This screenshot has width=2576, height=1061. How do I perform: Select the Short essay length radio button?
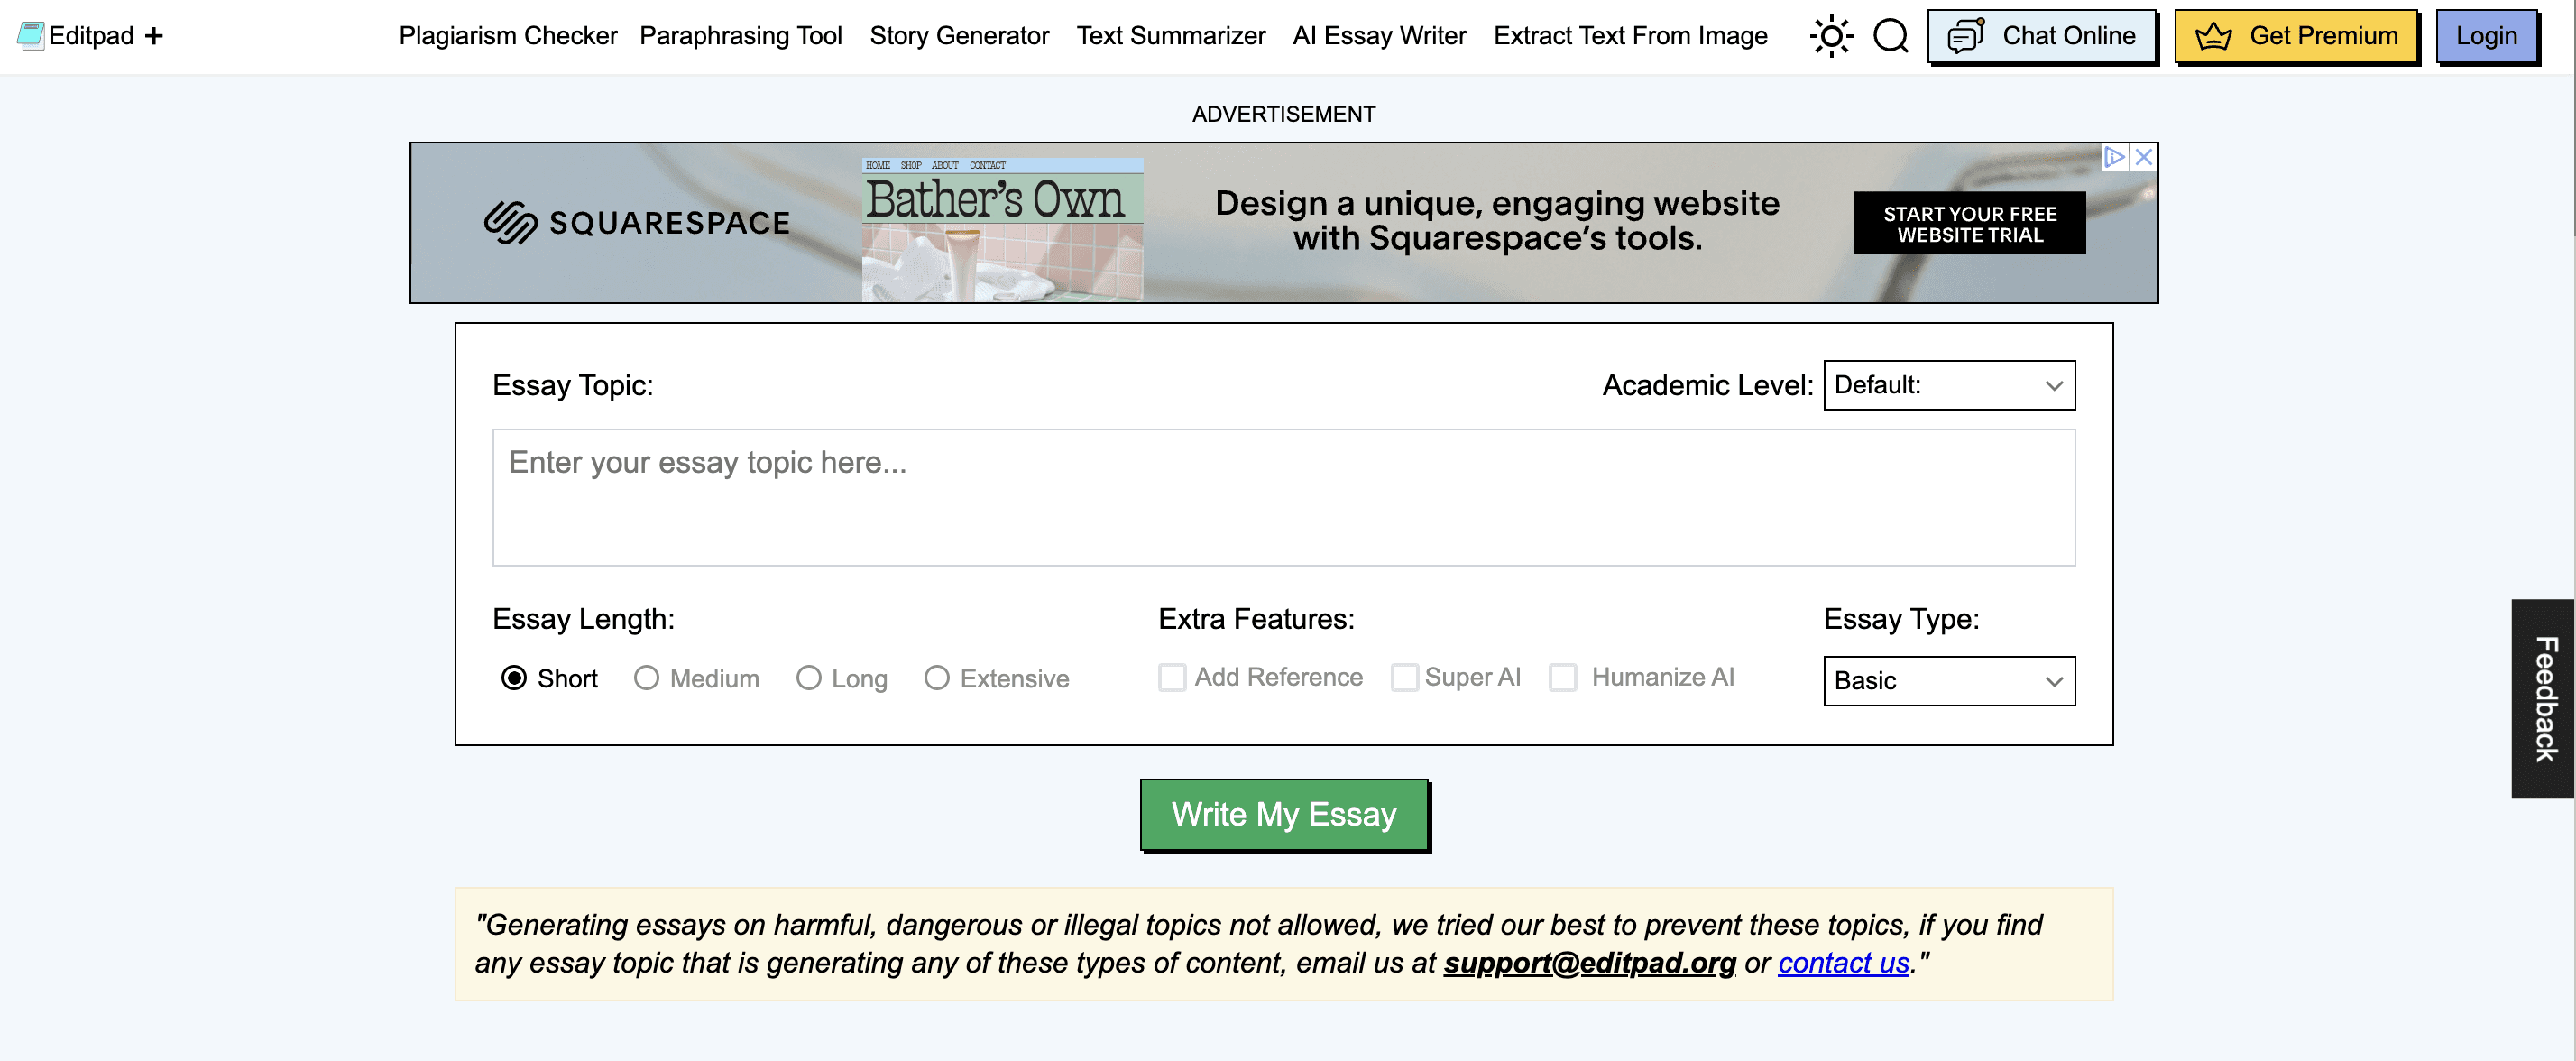(516, 677)
